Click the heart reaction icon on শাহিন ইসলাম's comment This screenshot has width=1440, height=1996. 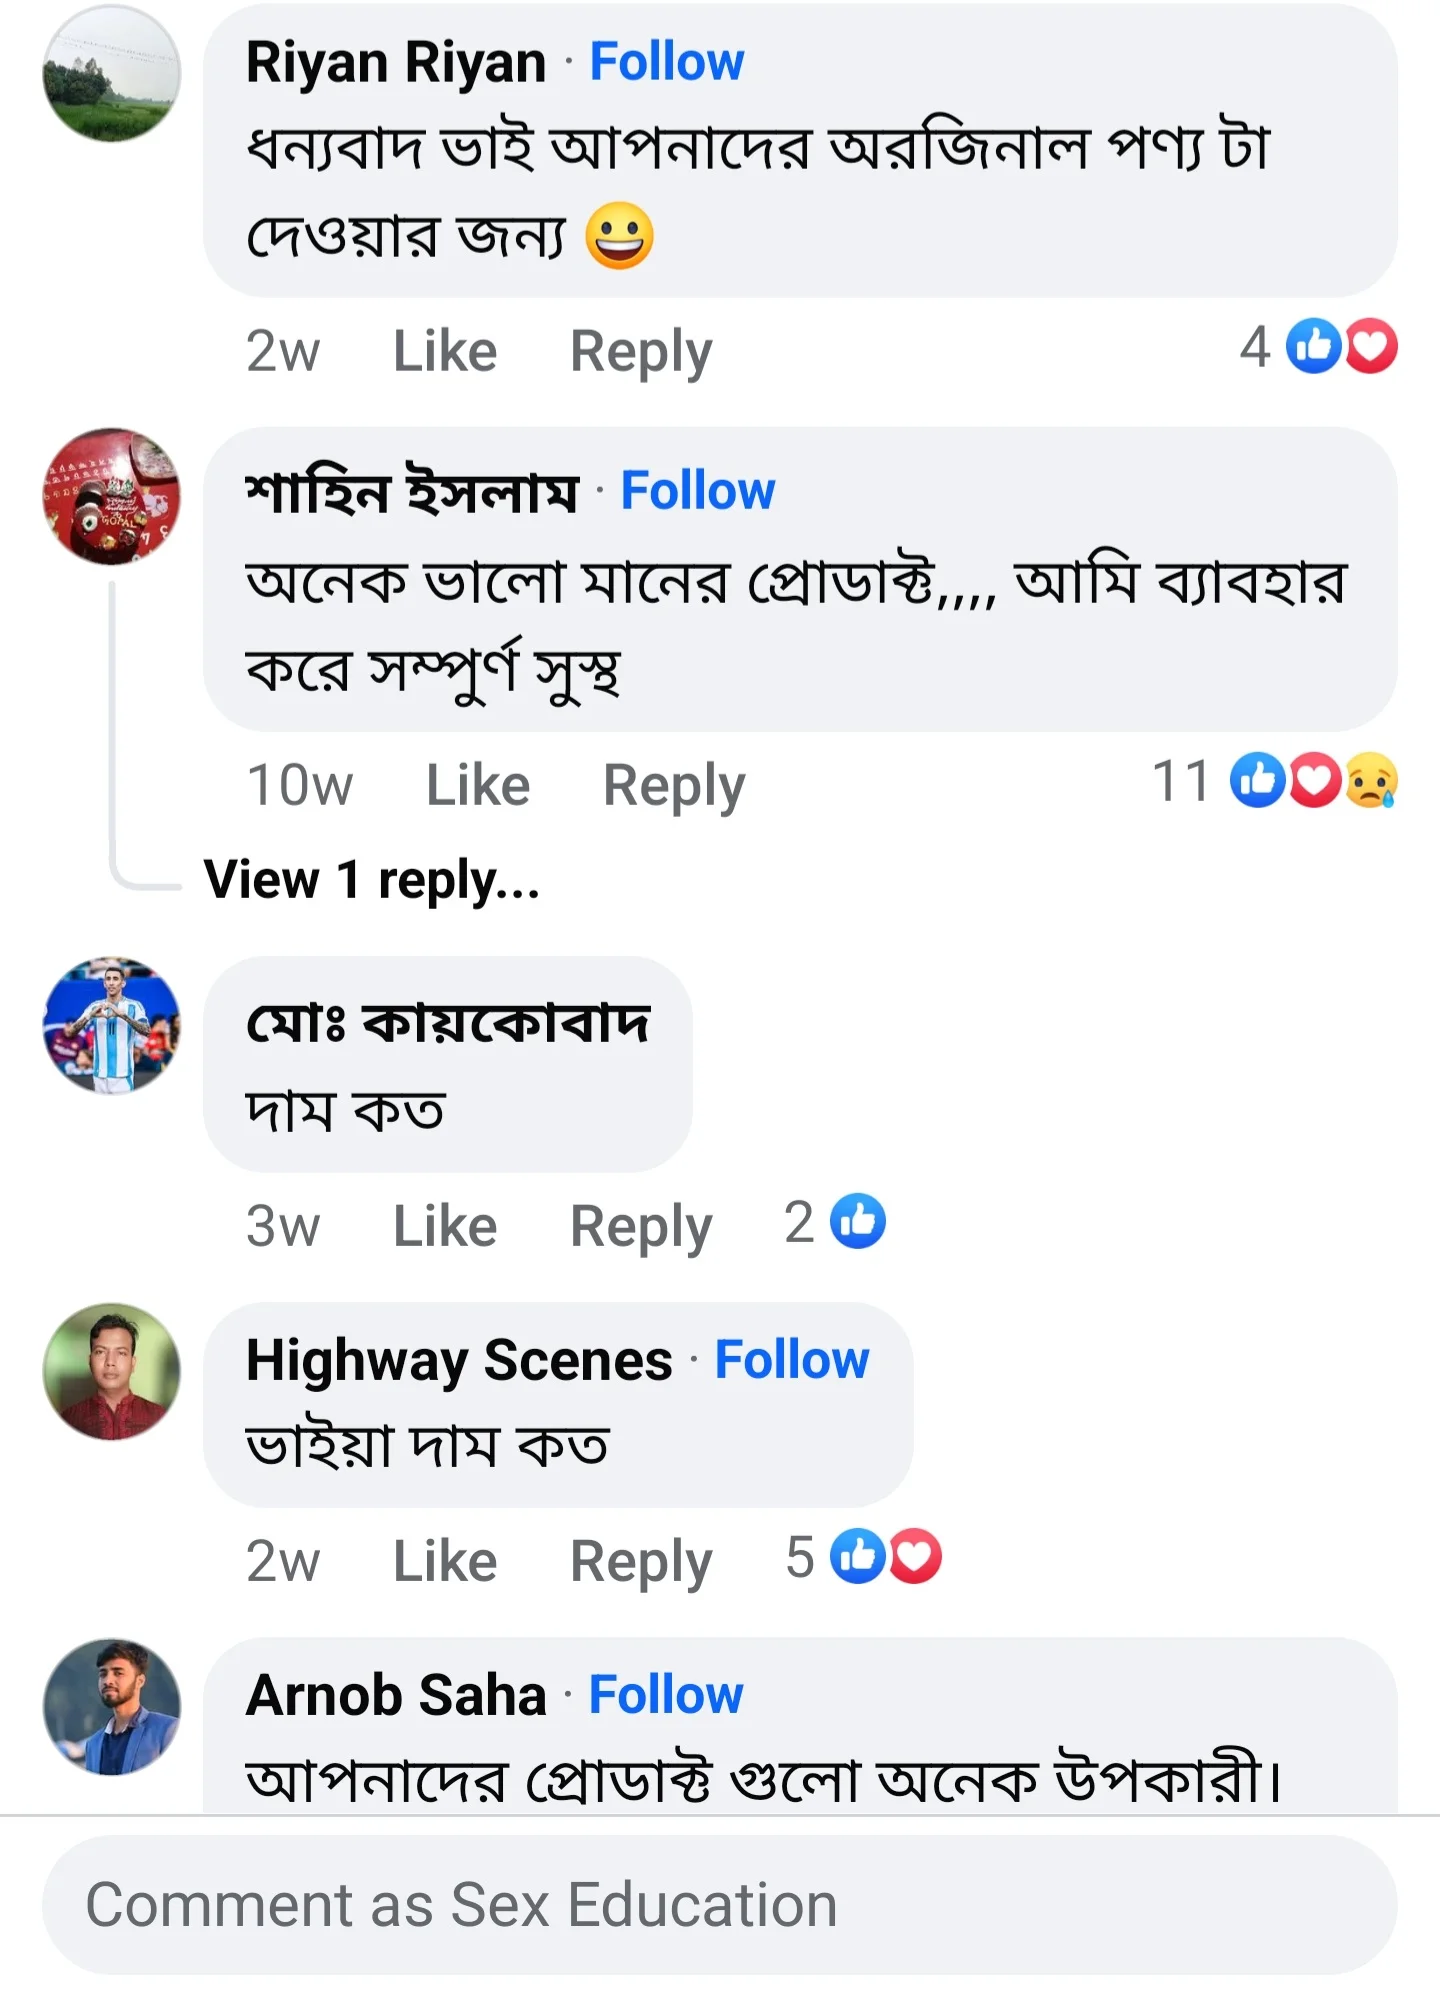1315,783
